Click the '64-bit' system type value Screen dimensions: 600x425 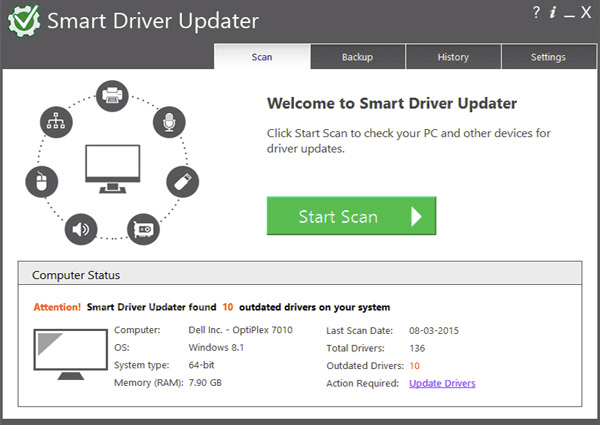coord(201,365)
